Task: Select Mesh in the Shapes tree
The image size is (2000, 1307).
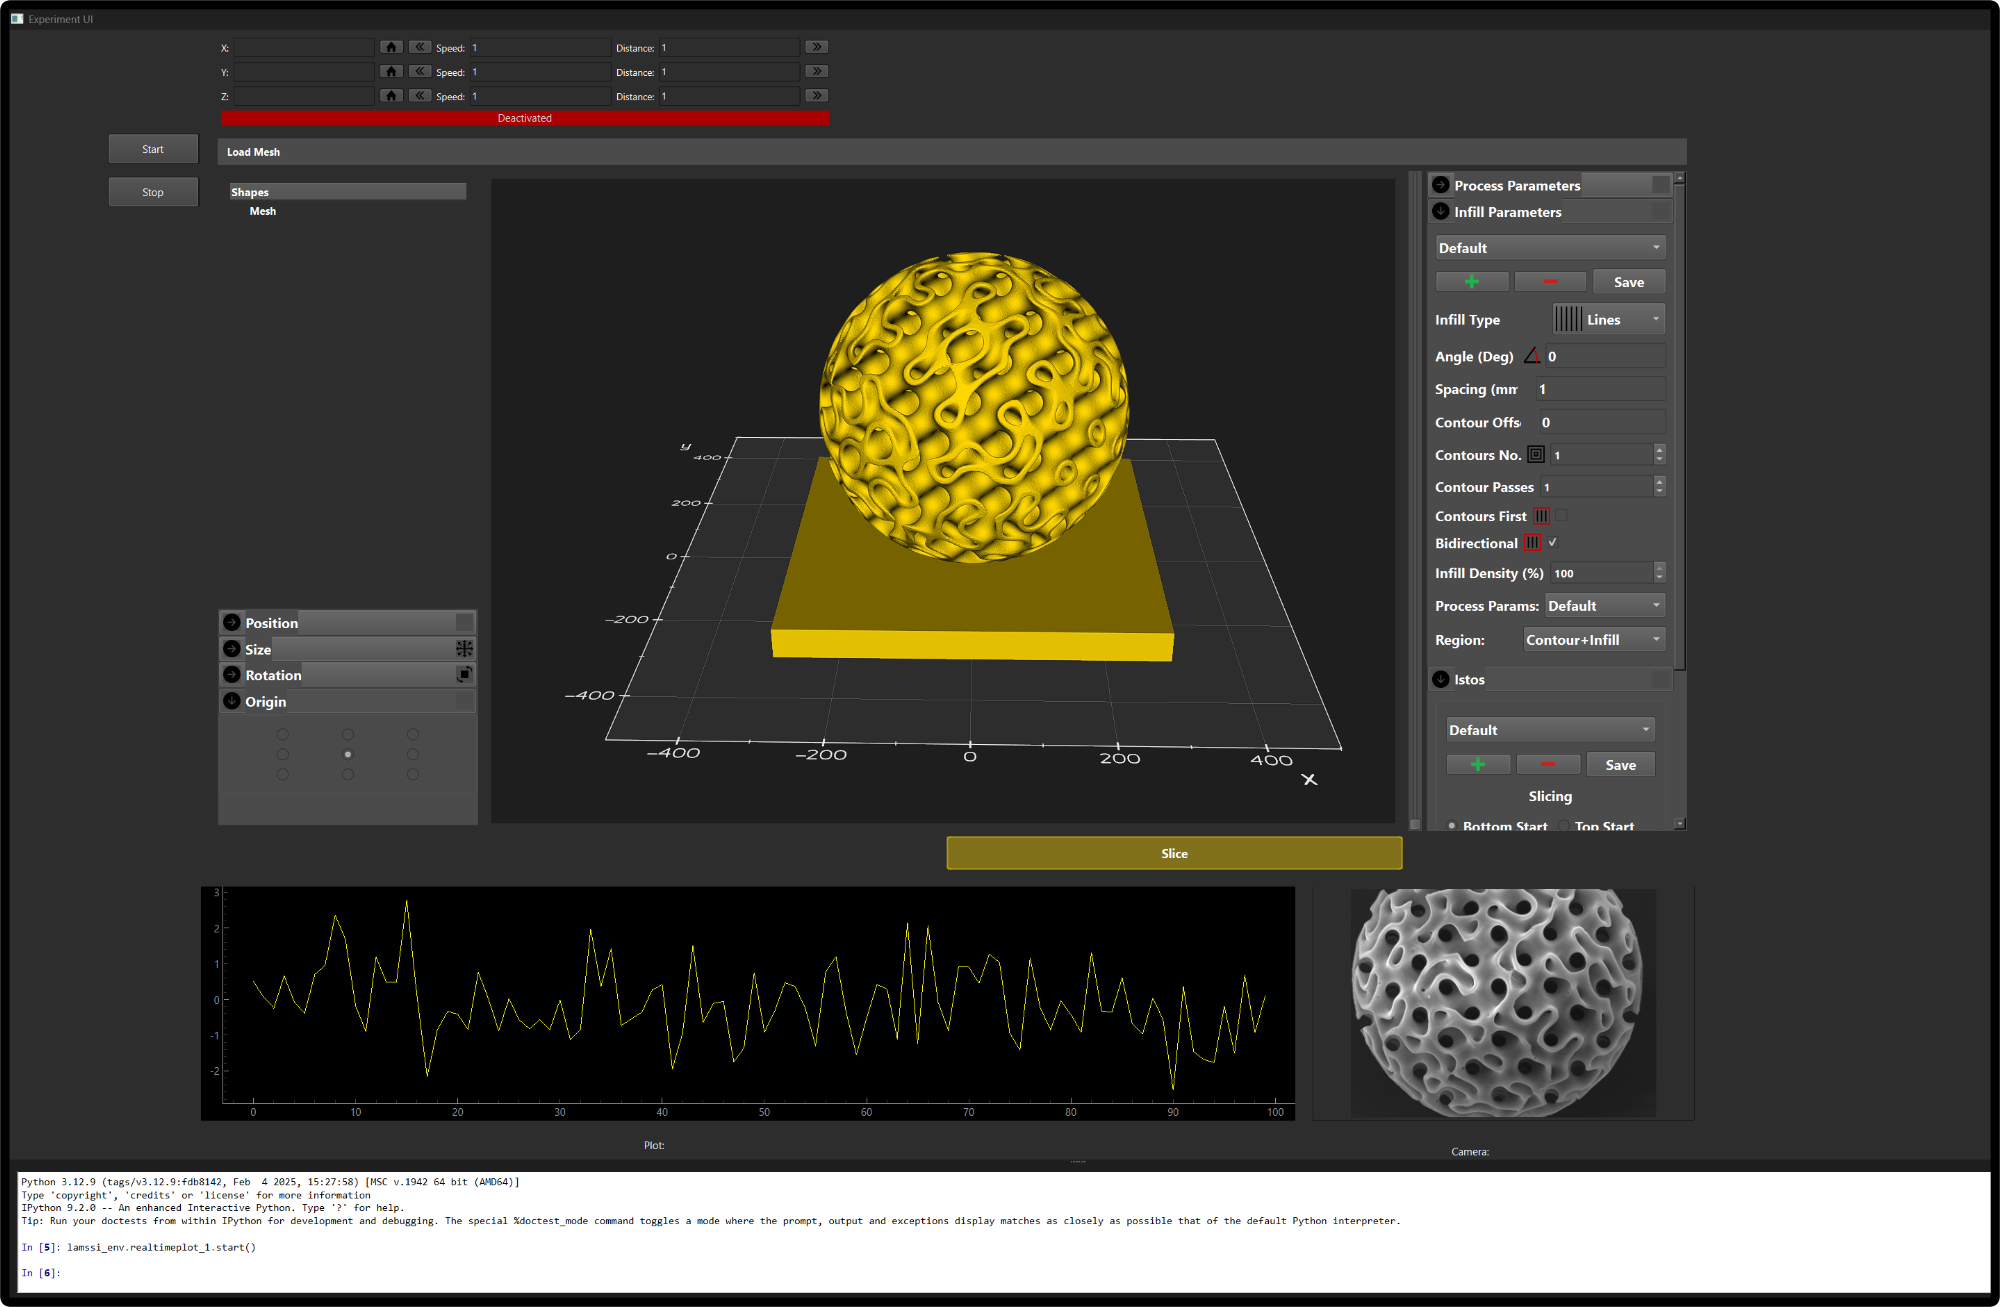Action: [x=262, y=211]
